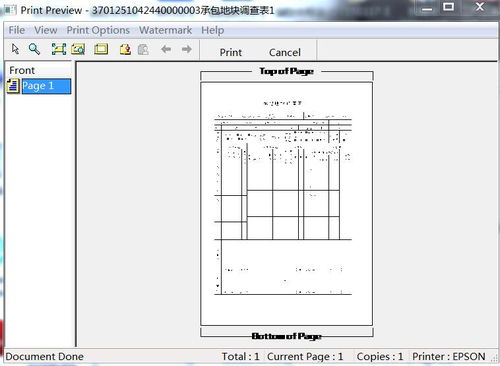Screen dimensions: 500x366
Task: Open the Watermark menu
Action: pyautogui.click(x=165, y=30)
